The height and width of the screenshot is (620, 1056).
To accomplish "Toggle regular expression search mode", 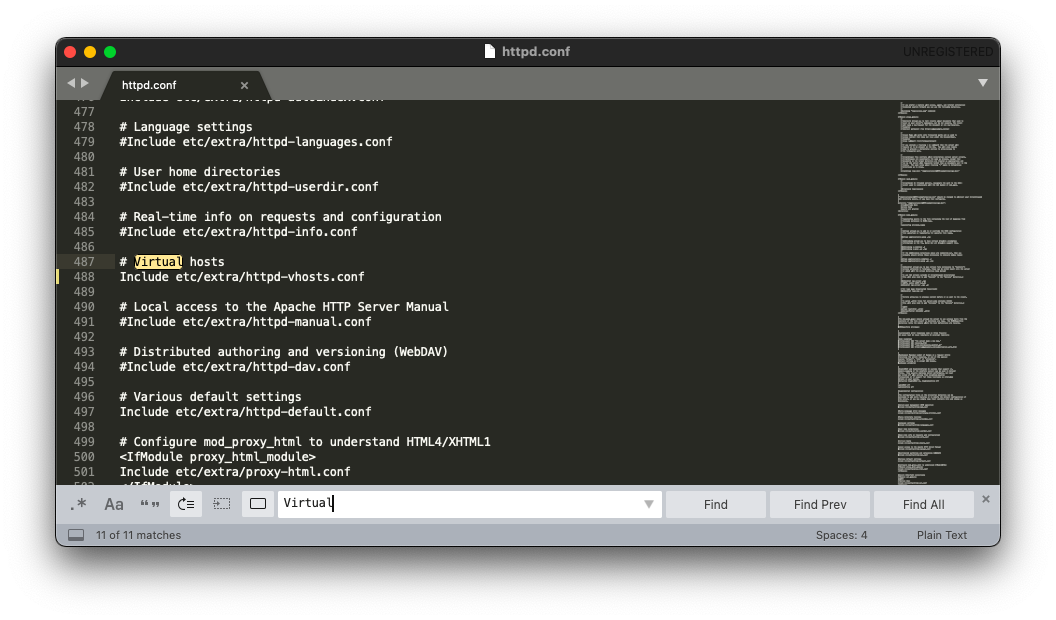I will (78, 504).
